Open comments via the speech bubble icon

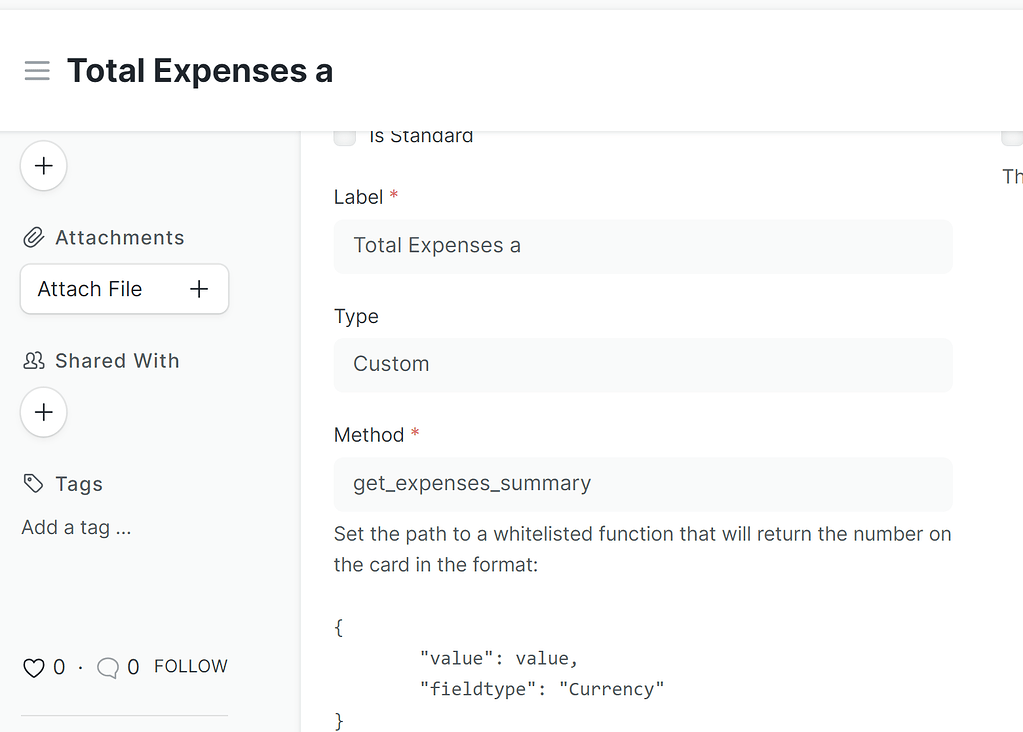coord(107,666)
